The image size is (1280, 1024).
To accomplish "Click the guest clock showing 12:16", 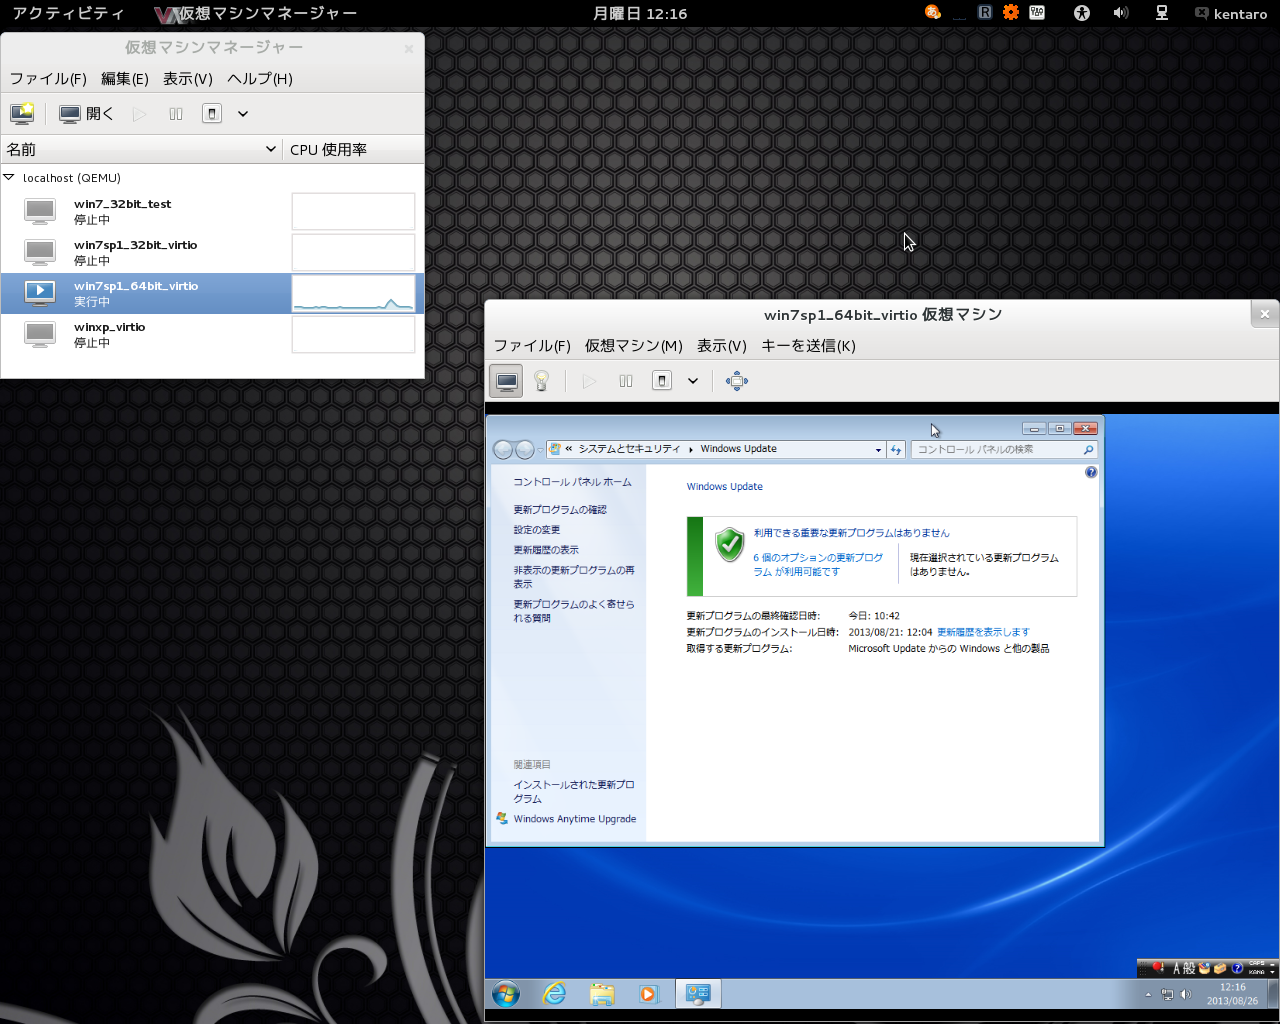I will click(x=1232, y=994).
